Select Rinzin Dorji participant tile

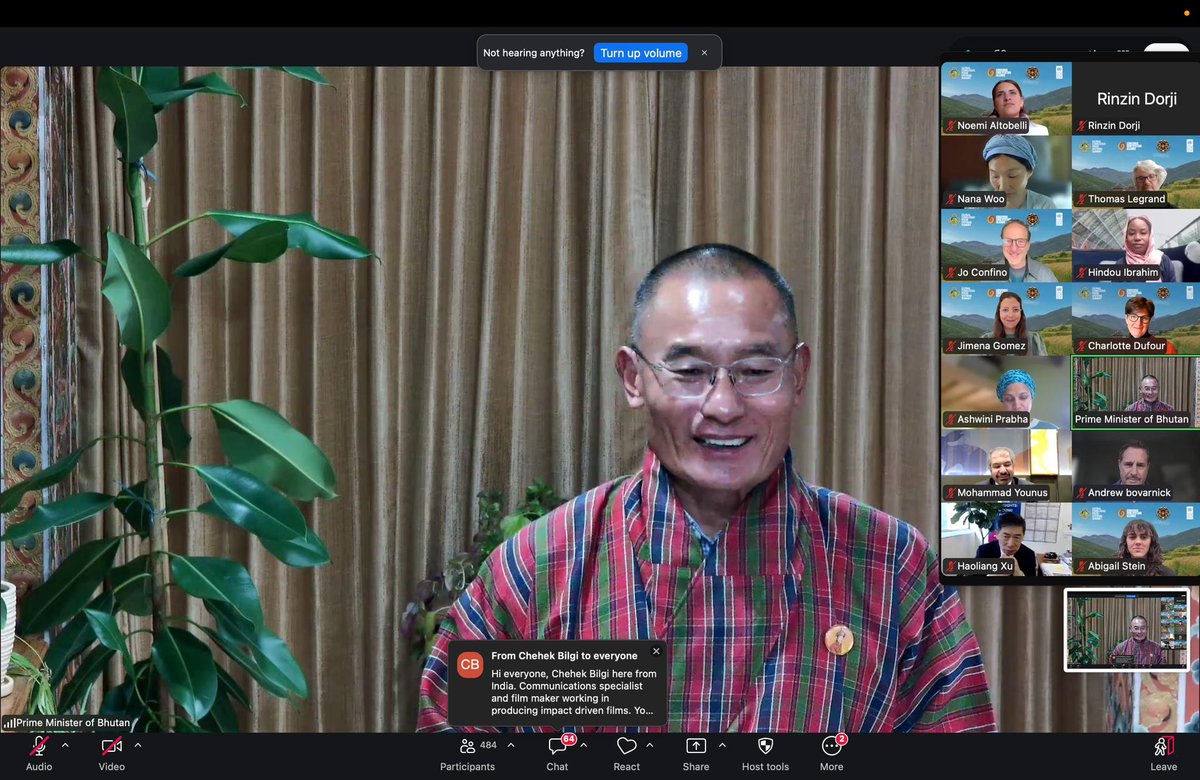(x=1136, y=98)
